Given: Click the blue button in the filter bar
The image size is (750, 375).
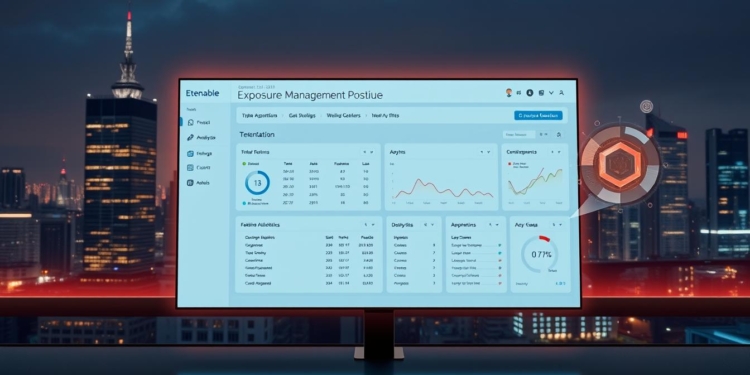Looking at the screenshot, I should pyautogui.click(x=538, y=115).
